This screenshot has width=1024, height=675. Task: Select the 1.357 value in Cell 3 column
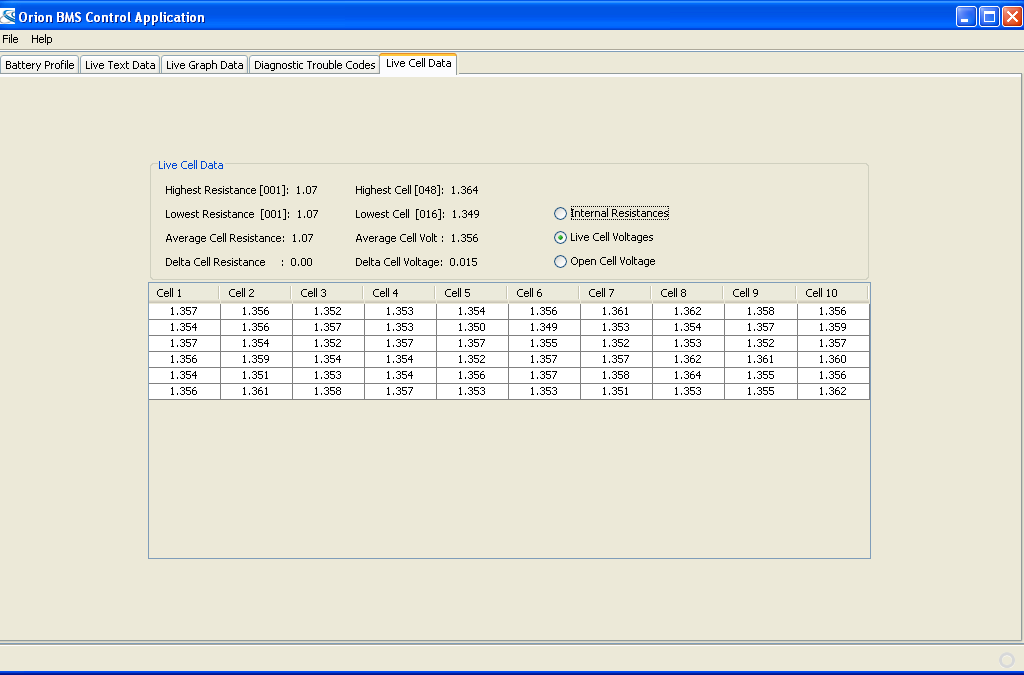[328, 327]
